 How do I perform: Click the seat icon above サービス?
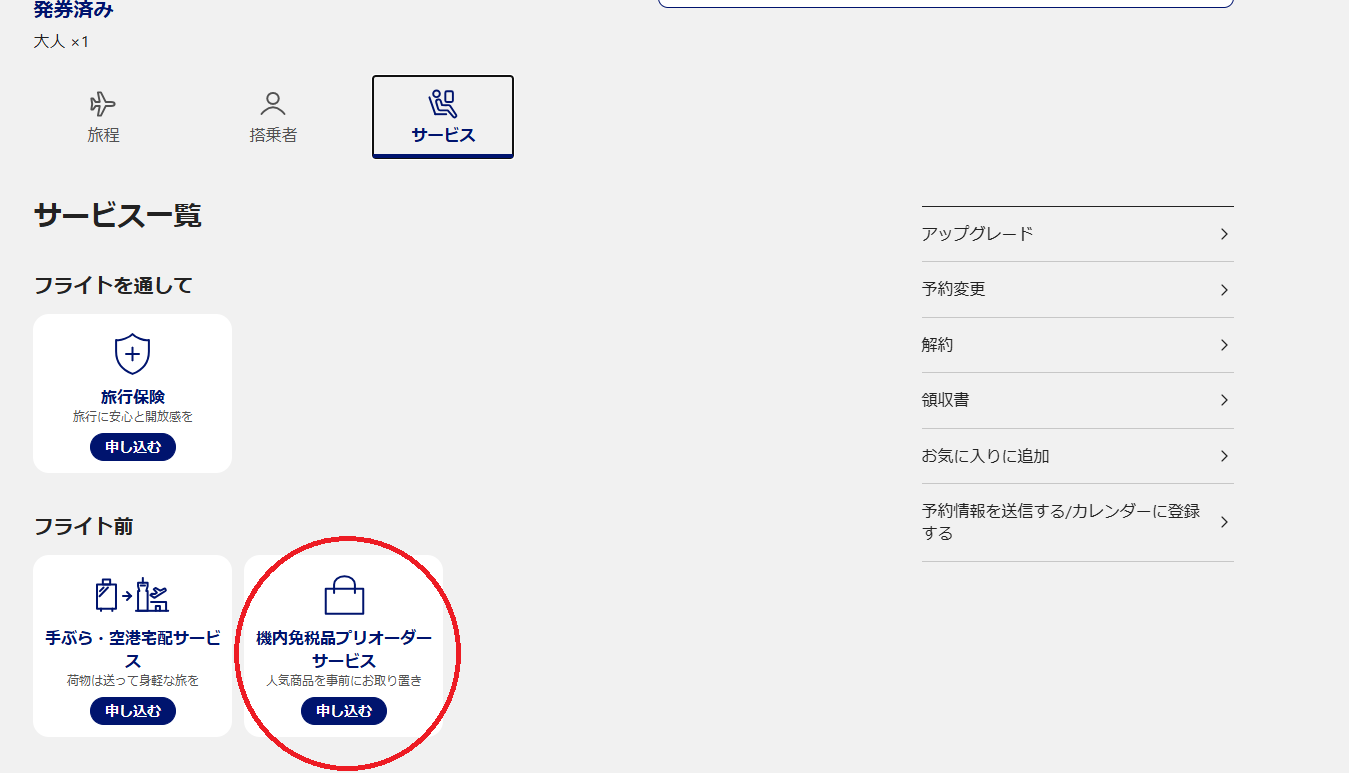(442, 103)
